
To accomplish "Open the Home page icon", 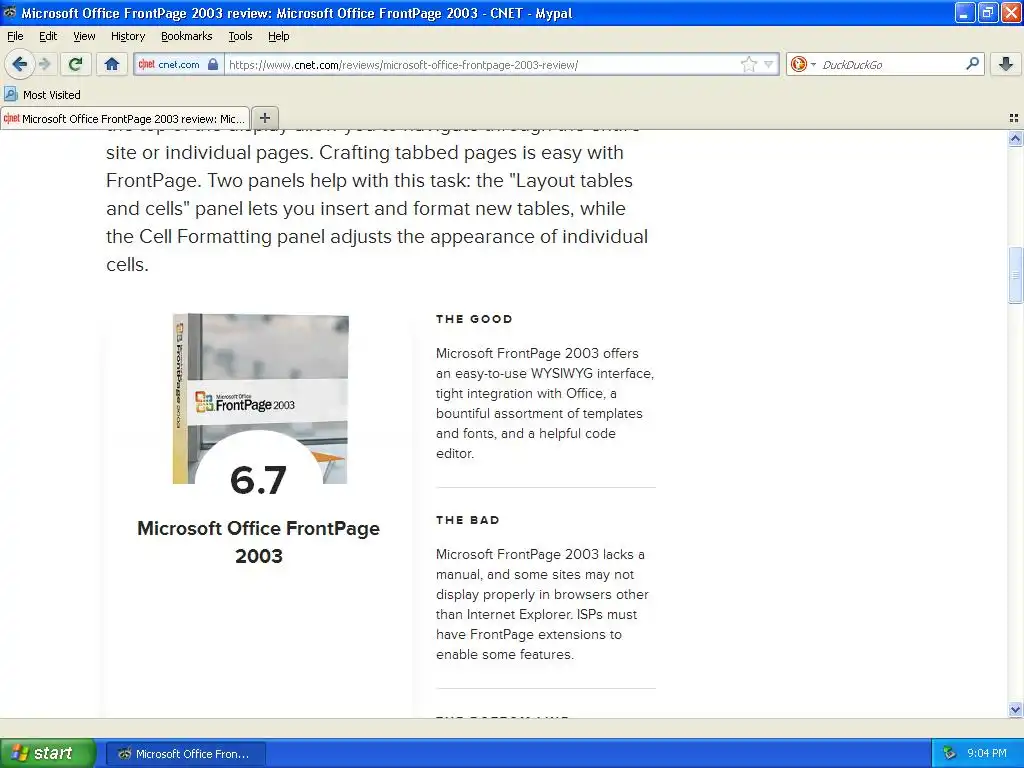I will pyautogui.click(x=112, y=64).
